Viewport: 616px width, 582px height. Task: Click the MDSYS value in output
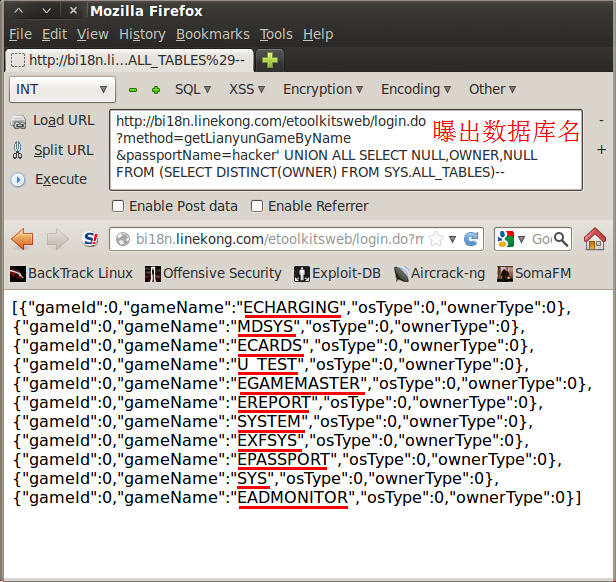point(266,327)
